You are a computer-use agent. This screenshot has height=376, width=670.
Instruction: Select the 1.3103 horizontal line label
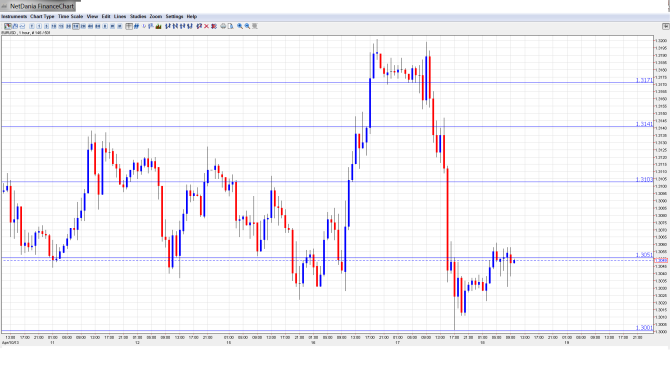(644, 179)
